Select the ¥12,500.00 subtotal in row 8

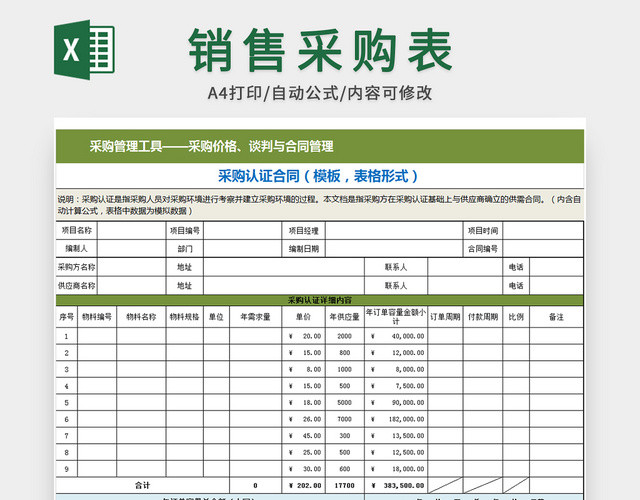pyautogui.click(x=396, y=452)
